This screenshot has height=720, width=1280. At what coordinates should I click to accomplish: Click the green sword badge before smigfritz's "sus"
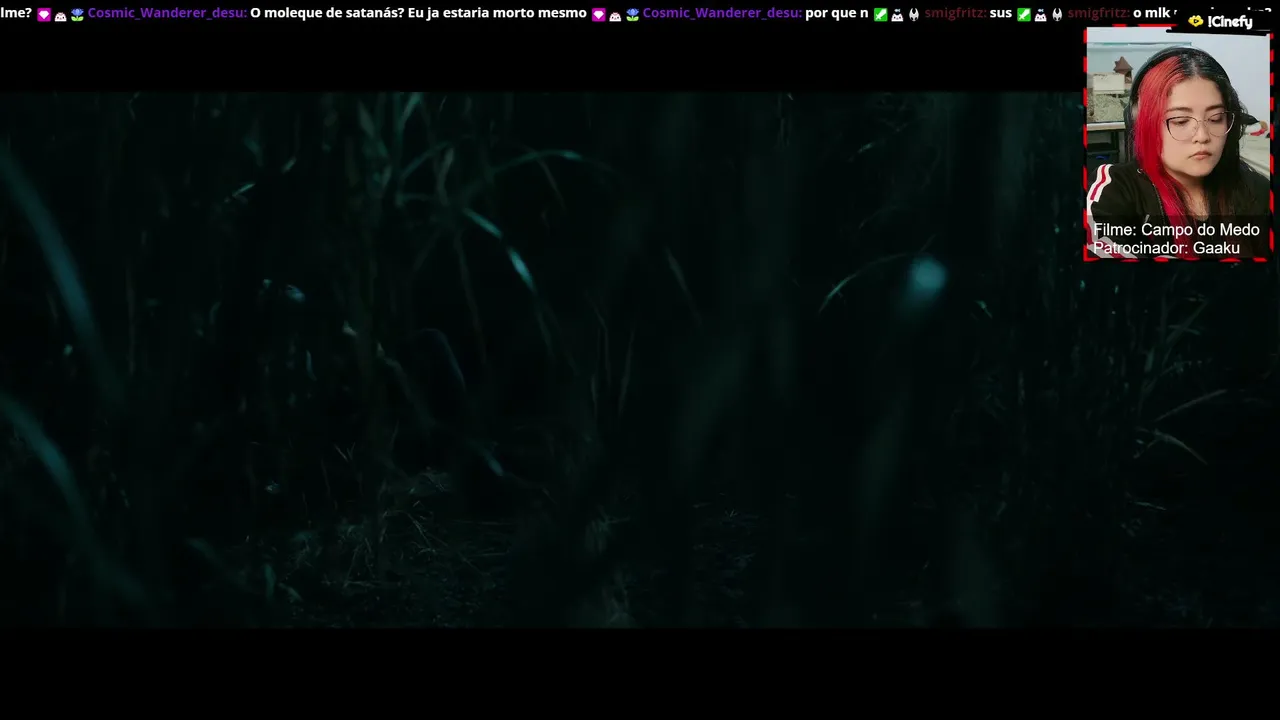(x=881, y=15)
